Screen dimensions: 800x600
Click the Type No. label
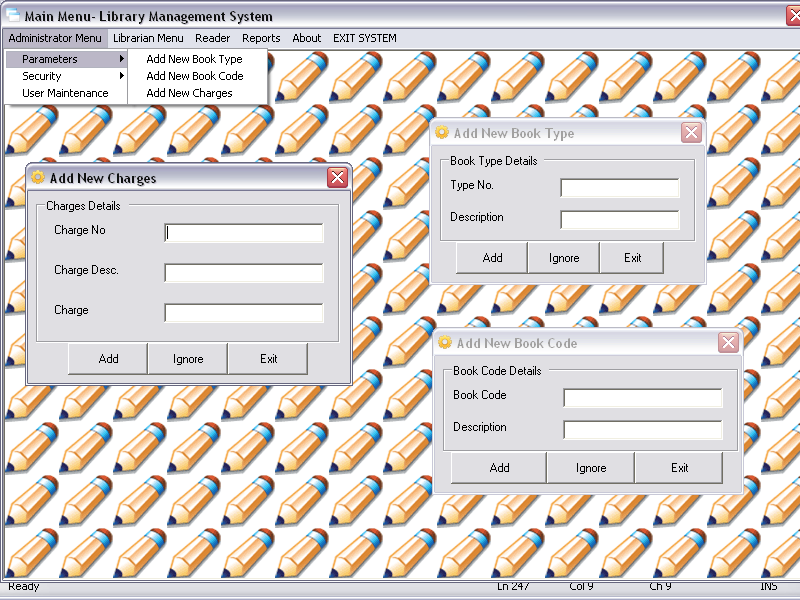click(471, 185)
